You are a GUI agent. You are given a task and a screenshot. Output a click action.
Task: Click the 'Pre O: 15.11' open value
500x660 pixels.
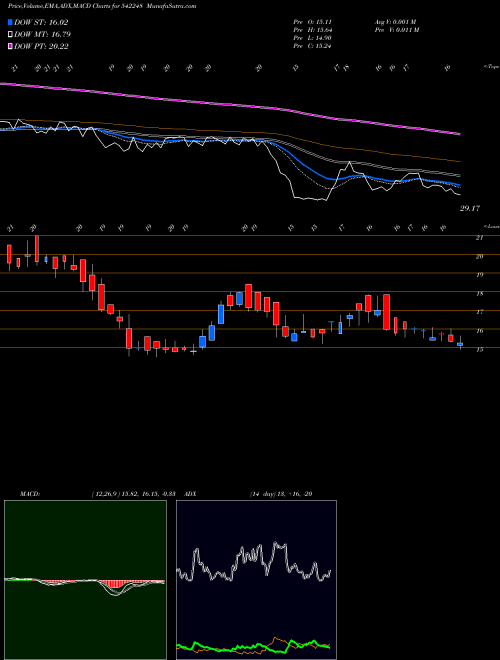coord(312,22)
